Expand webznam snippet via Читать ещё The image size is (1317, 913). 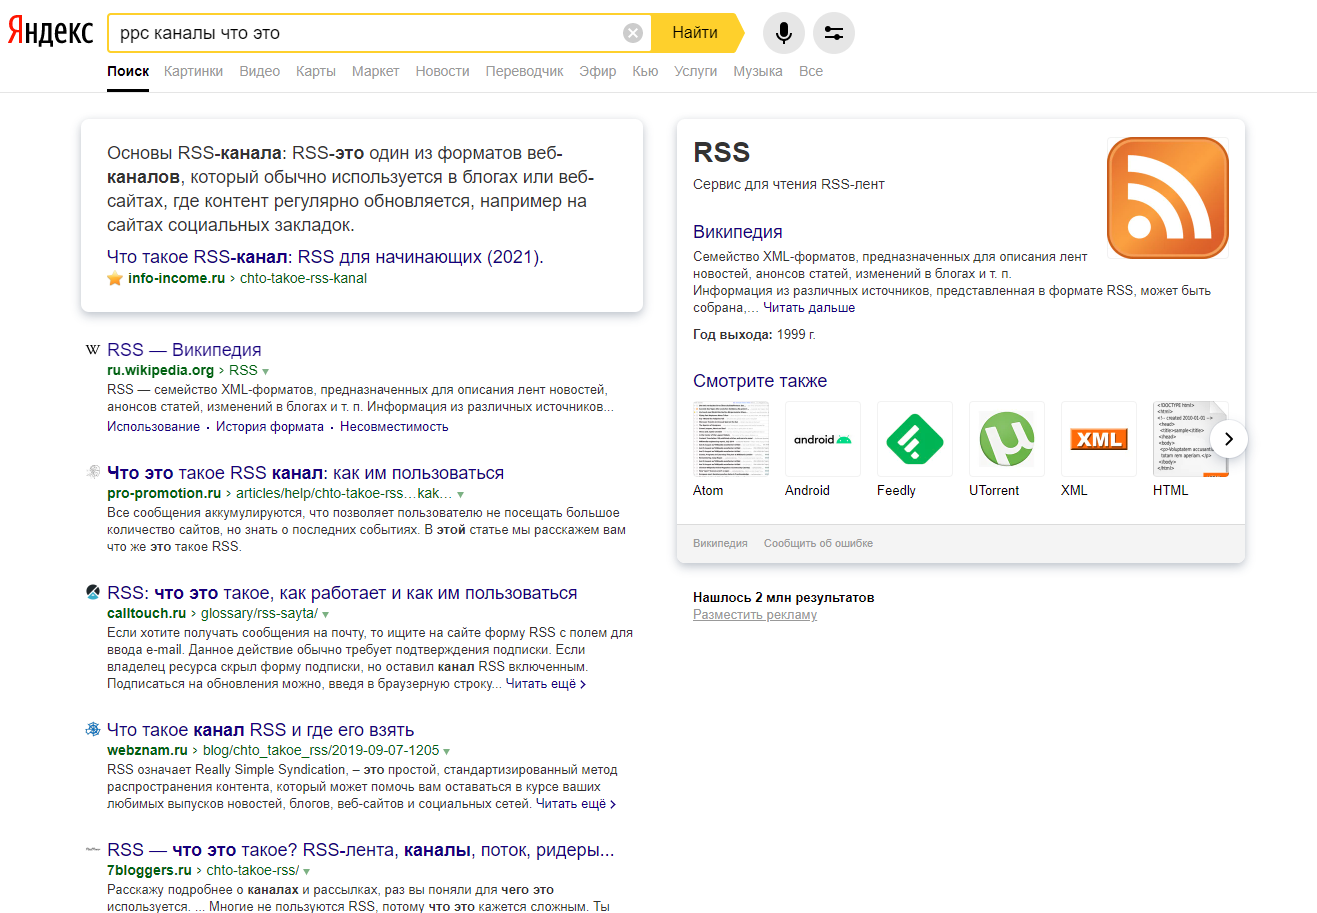[576, 804]
